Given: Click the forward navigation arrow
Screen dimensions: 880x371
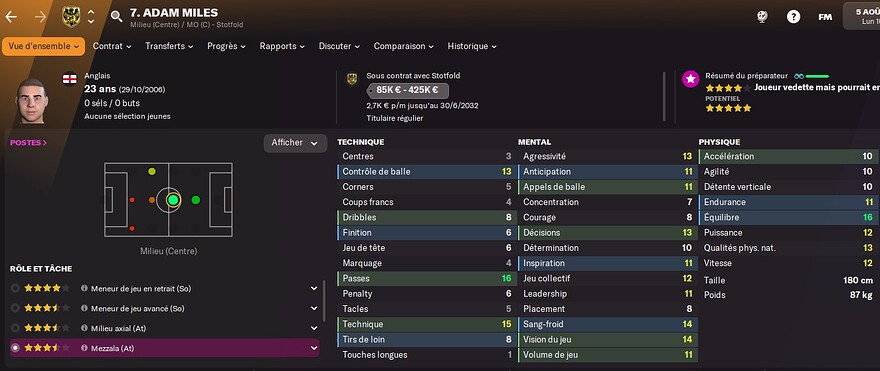Looking at the screenshot, I should click(x=40, y=17).
